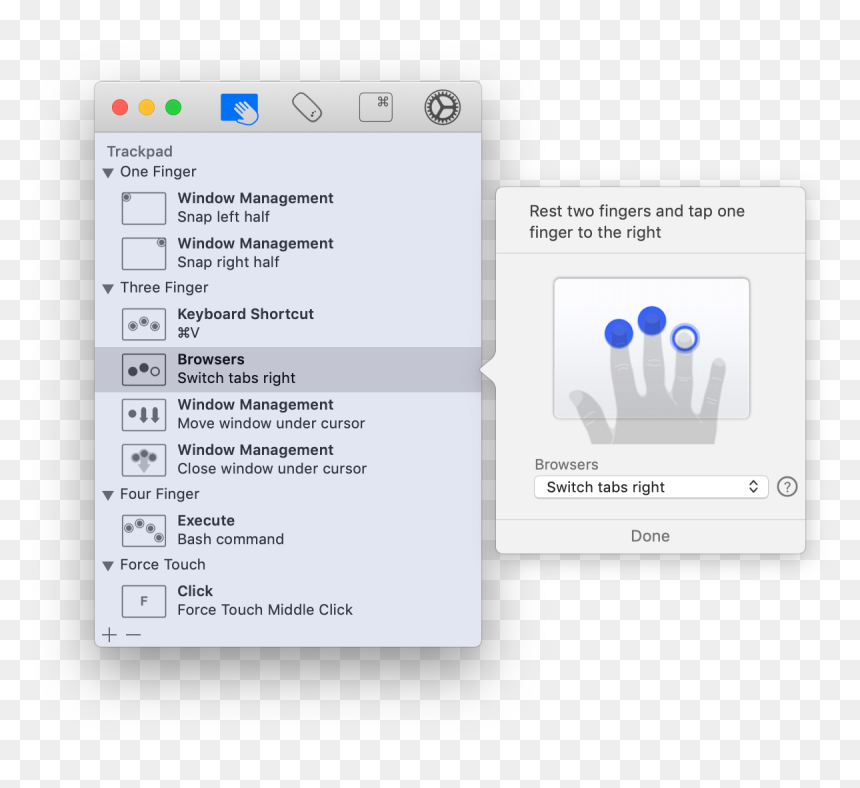The width and height of the screenshot is (860, 788).
Task: Click the Bash command four-finger gesture icon
Action: [144, 530]
